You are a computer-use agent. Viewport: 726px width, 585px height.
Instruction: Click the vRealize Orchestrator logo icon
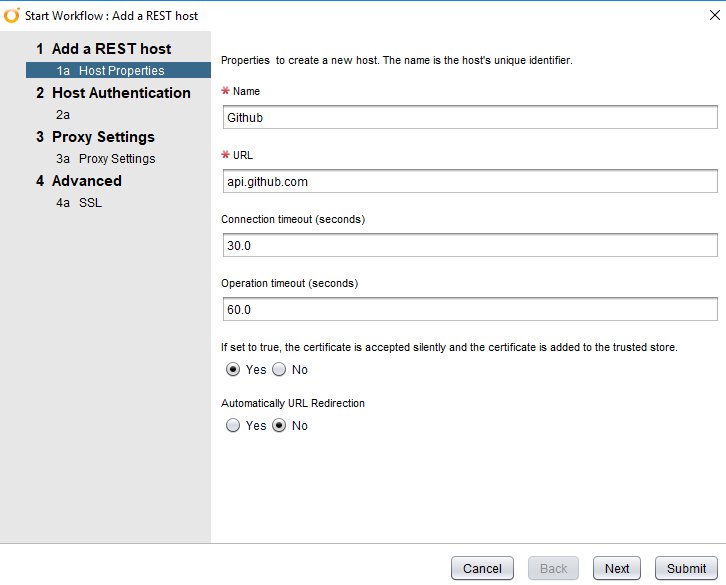pyautogui.click(x=12, y=15)
